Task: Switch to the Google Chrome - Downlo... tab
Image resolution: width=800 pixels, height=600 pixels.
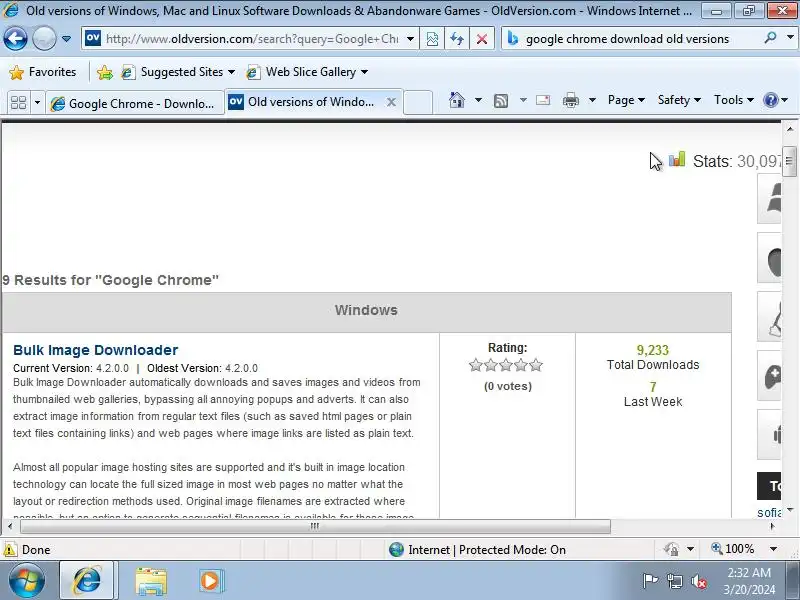Action: [135, 104]
